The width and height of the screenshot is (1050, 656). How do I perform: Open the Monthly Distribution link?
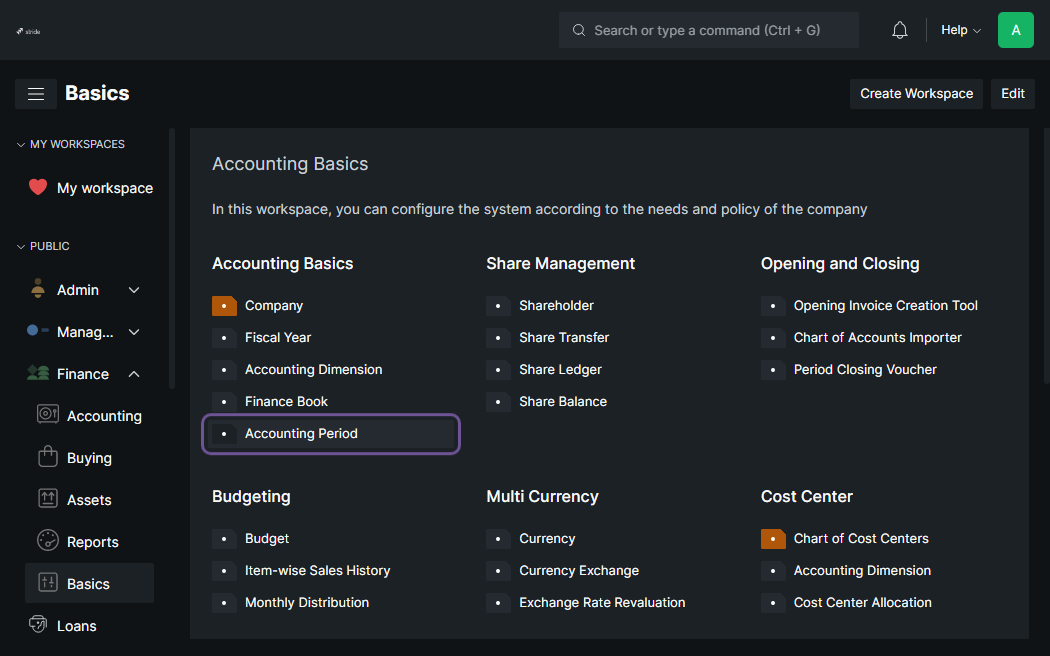pyautogui.click(x=307, y=602)
